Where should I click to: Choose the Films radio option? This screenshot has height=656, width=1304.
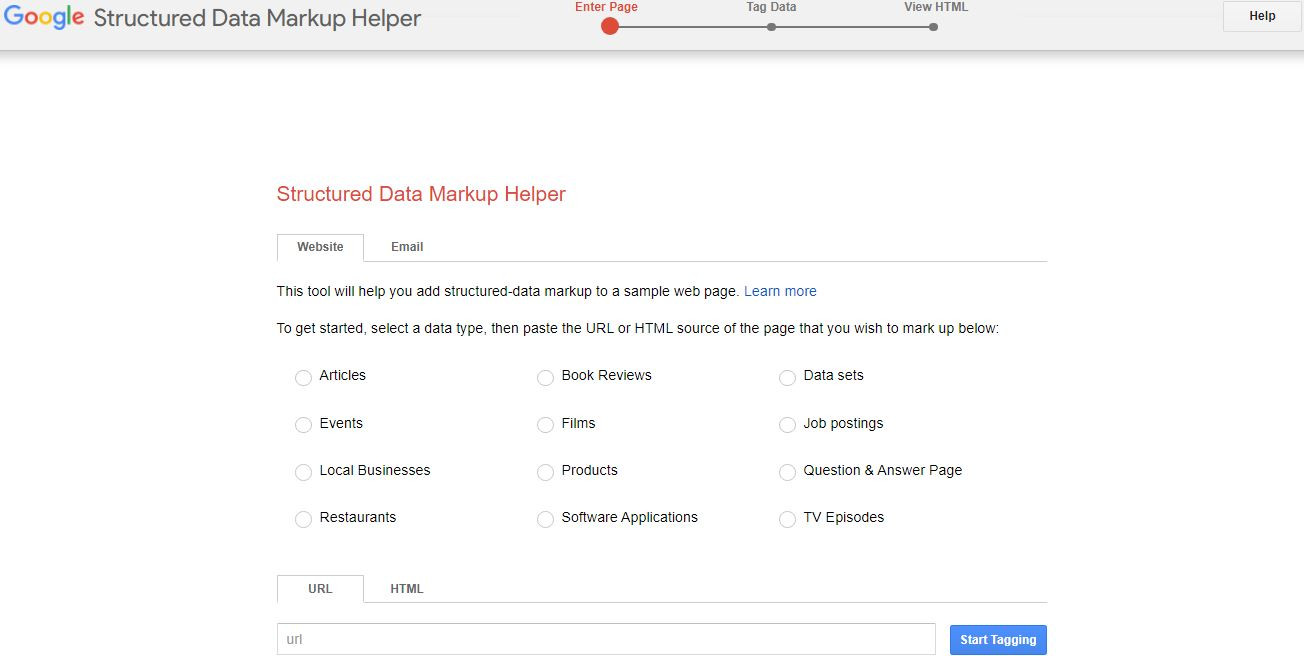pos(545,425)
